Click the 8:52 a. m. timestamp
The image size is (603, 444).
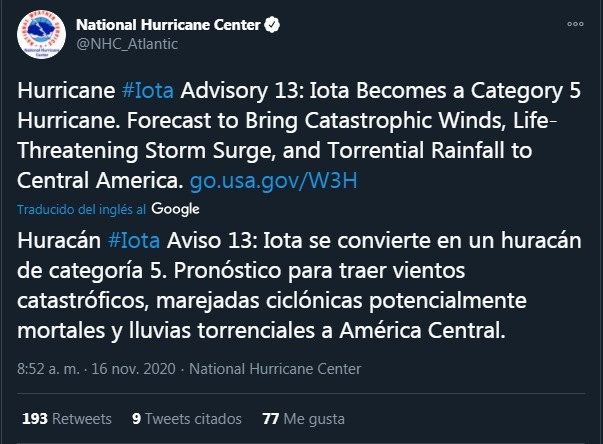coord(49,369)
